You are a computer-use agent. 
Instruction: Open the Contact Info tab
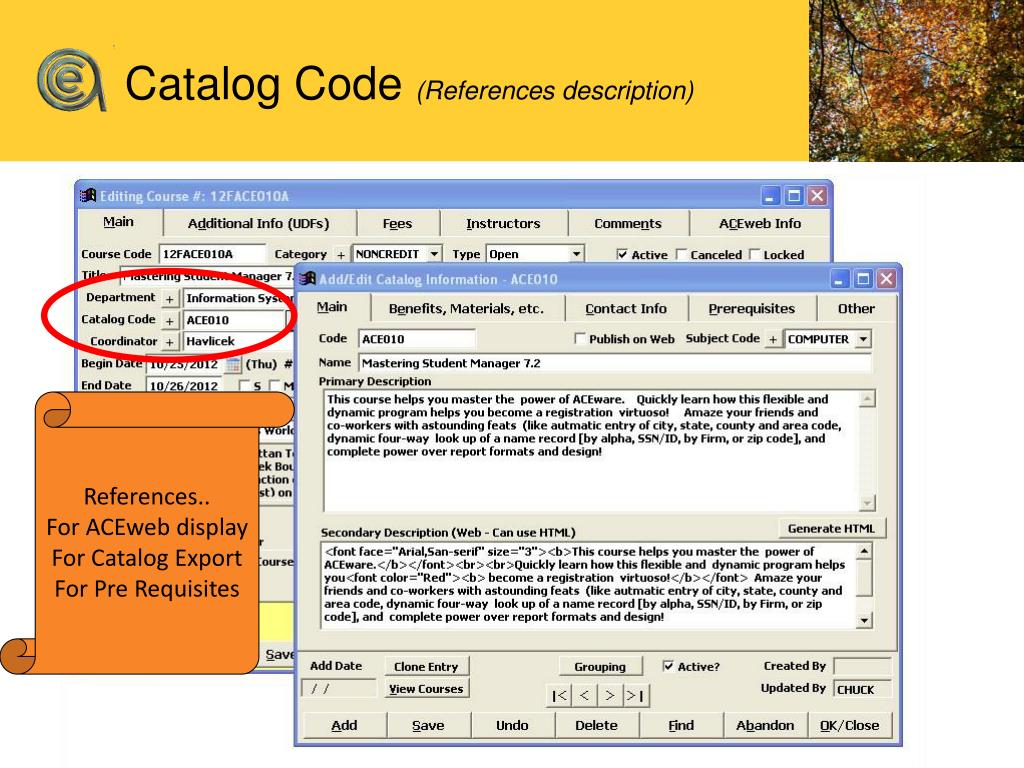click(x=626, y=308)
